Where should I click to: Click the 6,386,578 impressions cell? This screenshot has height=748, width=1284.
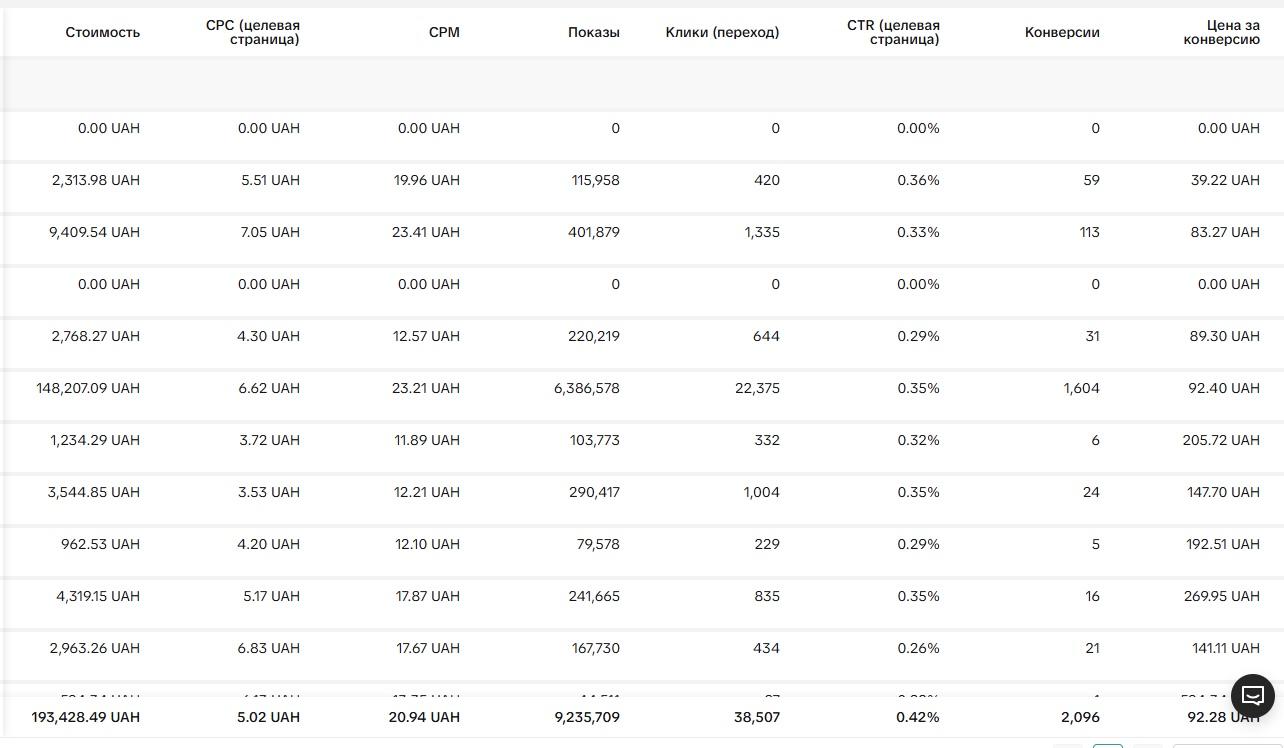(x=587, y=388)
